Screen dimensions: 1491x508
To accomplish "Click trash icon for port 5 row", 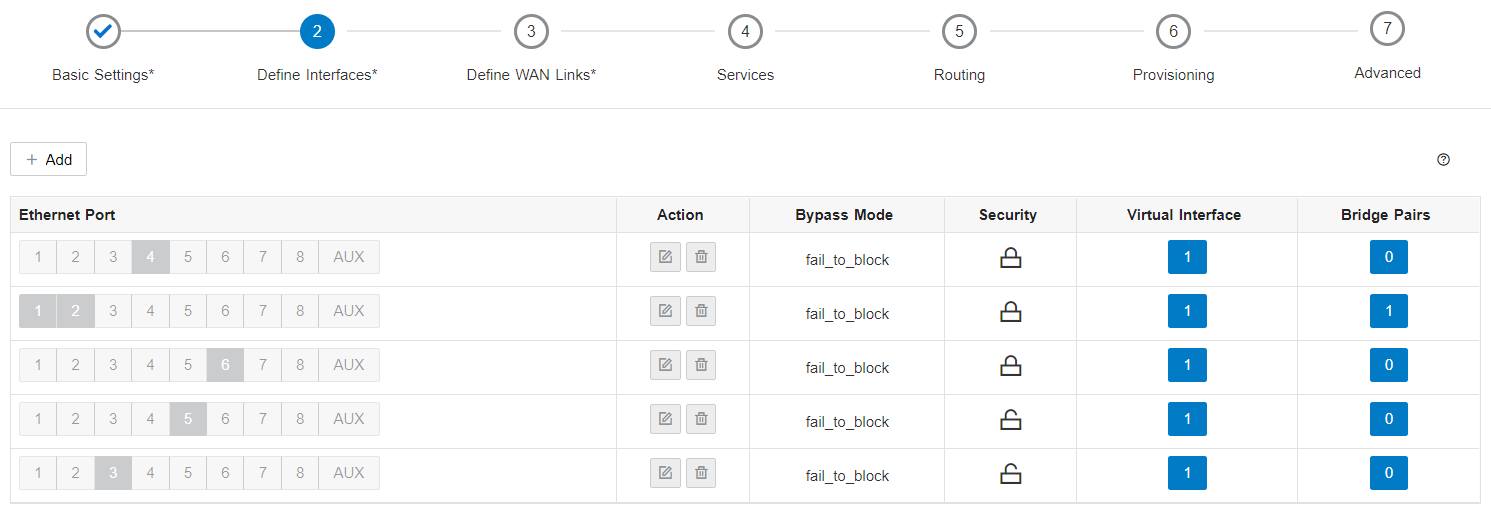I will (x=701, y=419).
